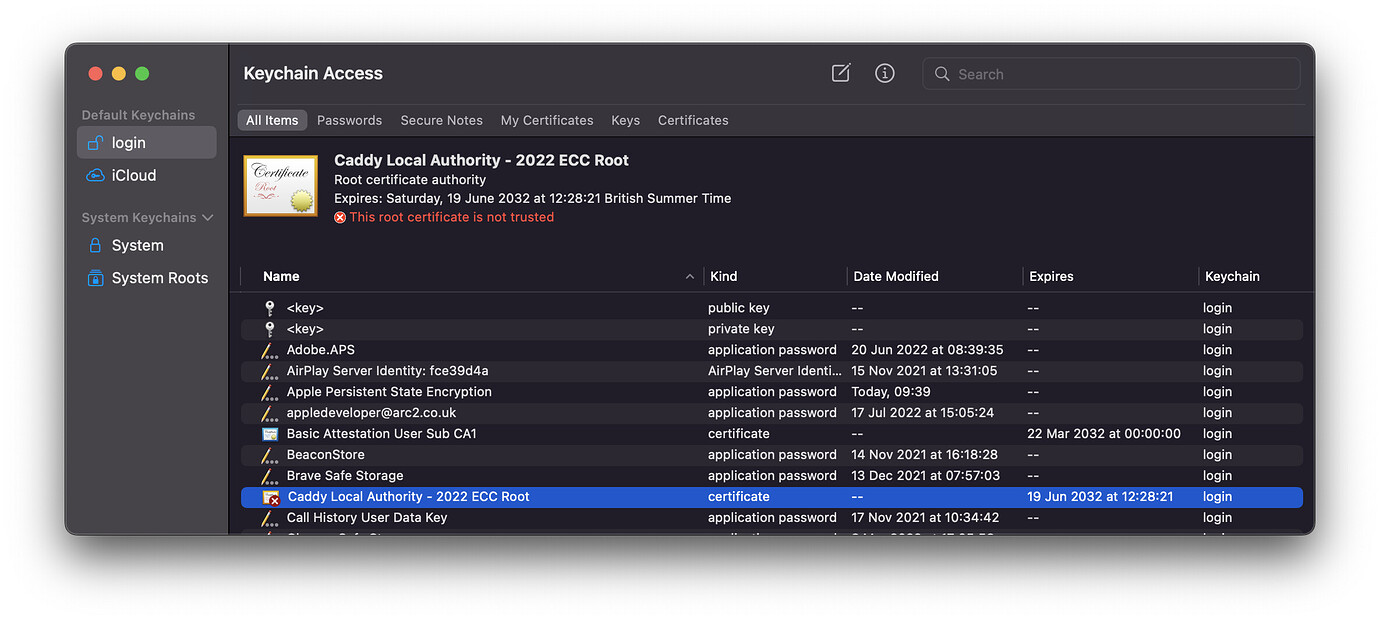Screen dimensions: 1380x620
Task: Click the Name column sort arrow
Action: click(689, 277)
